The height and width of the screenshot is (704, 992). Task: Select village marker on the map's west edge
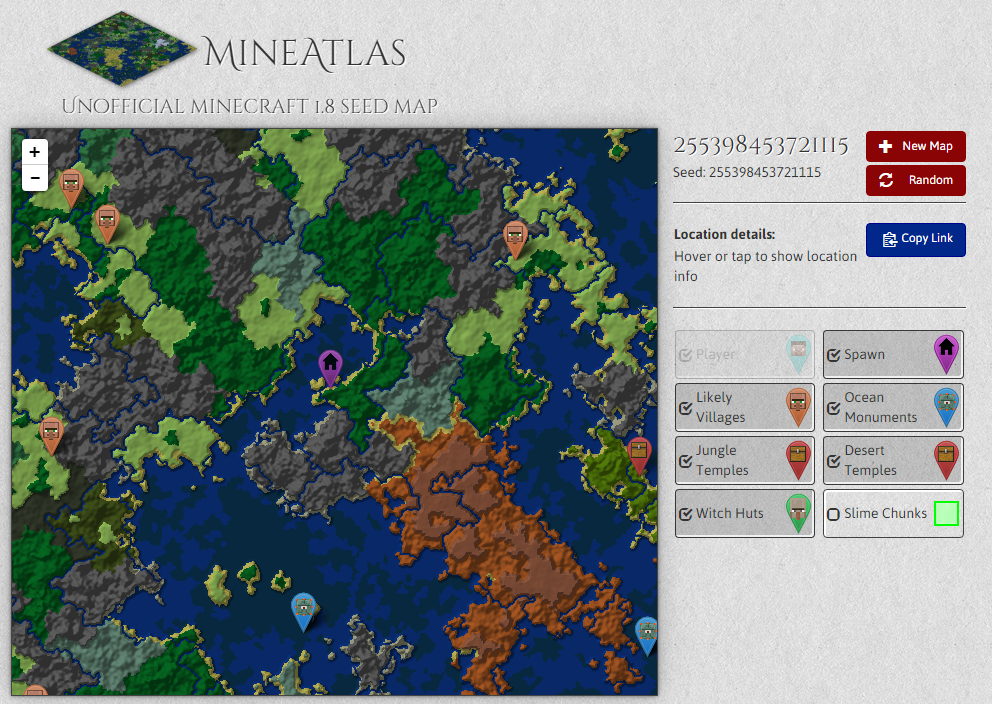coord(51,436)
